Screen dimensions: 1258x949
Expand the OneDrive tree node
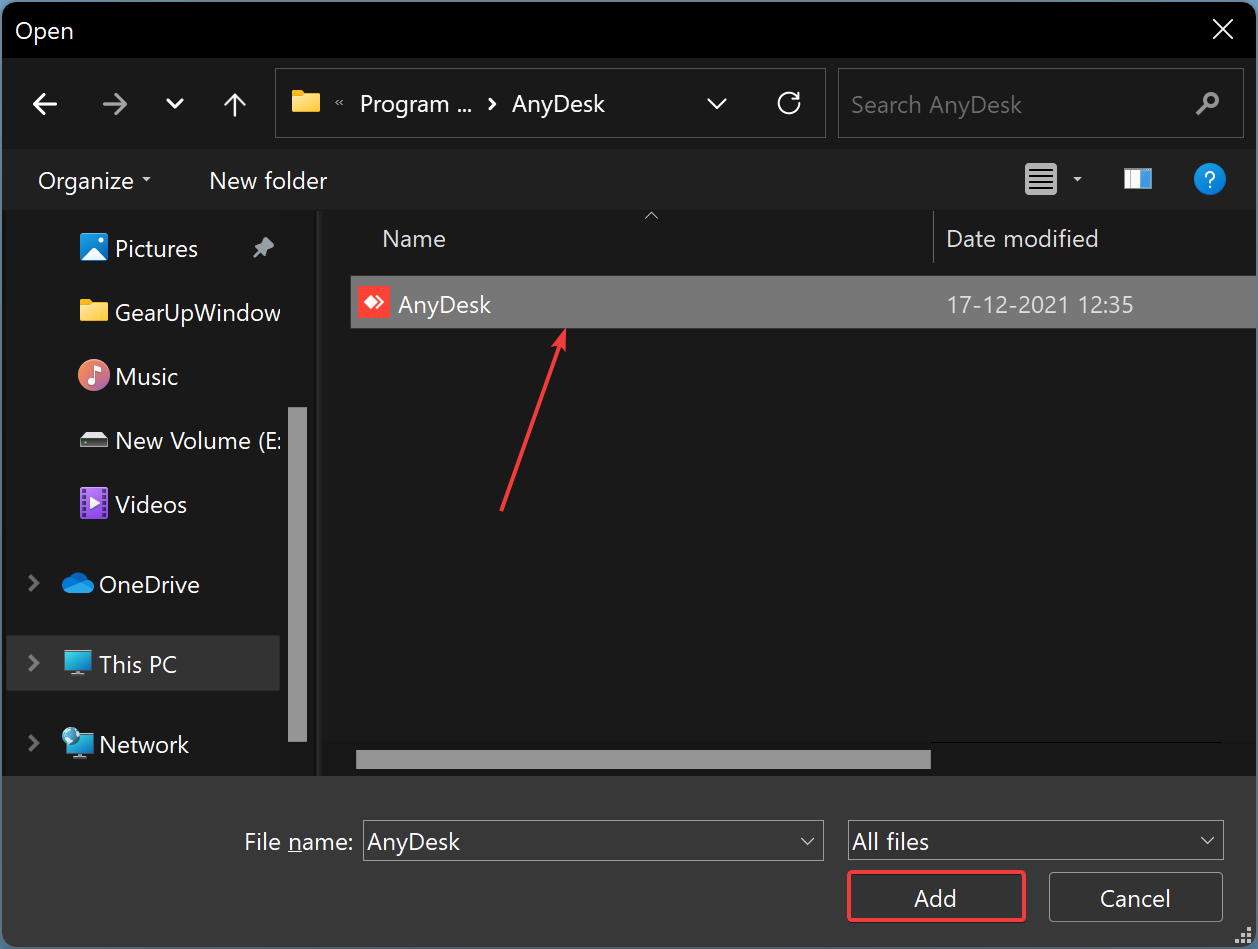click(33, 583)
